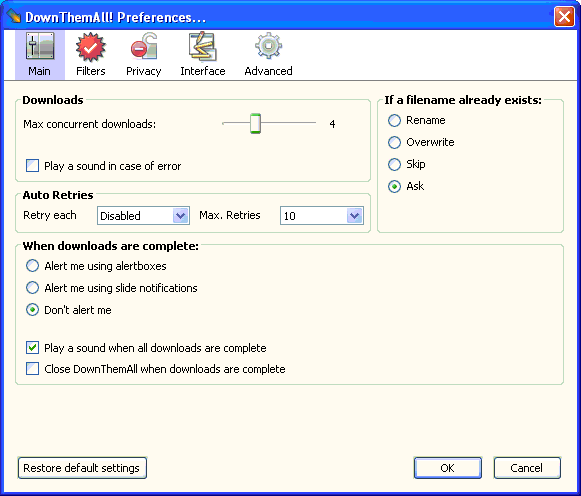Click Restore default settings button
This screenshot has height=496, width=581.
82,468
